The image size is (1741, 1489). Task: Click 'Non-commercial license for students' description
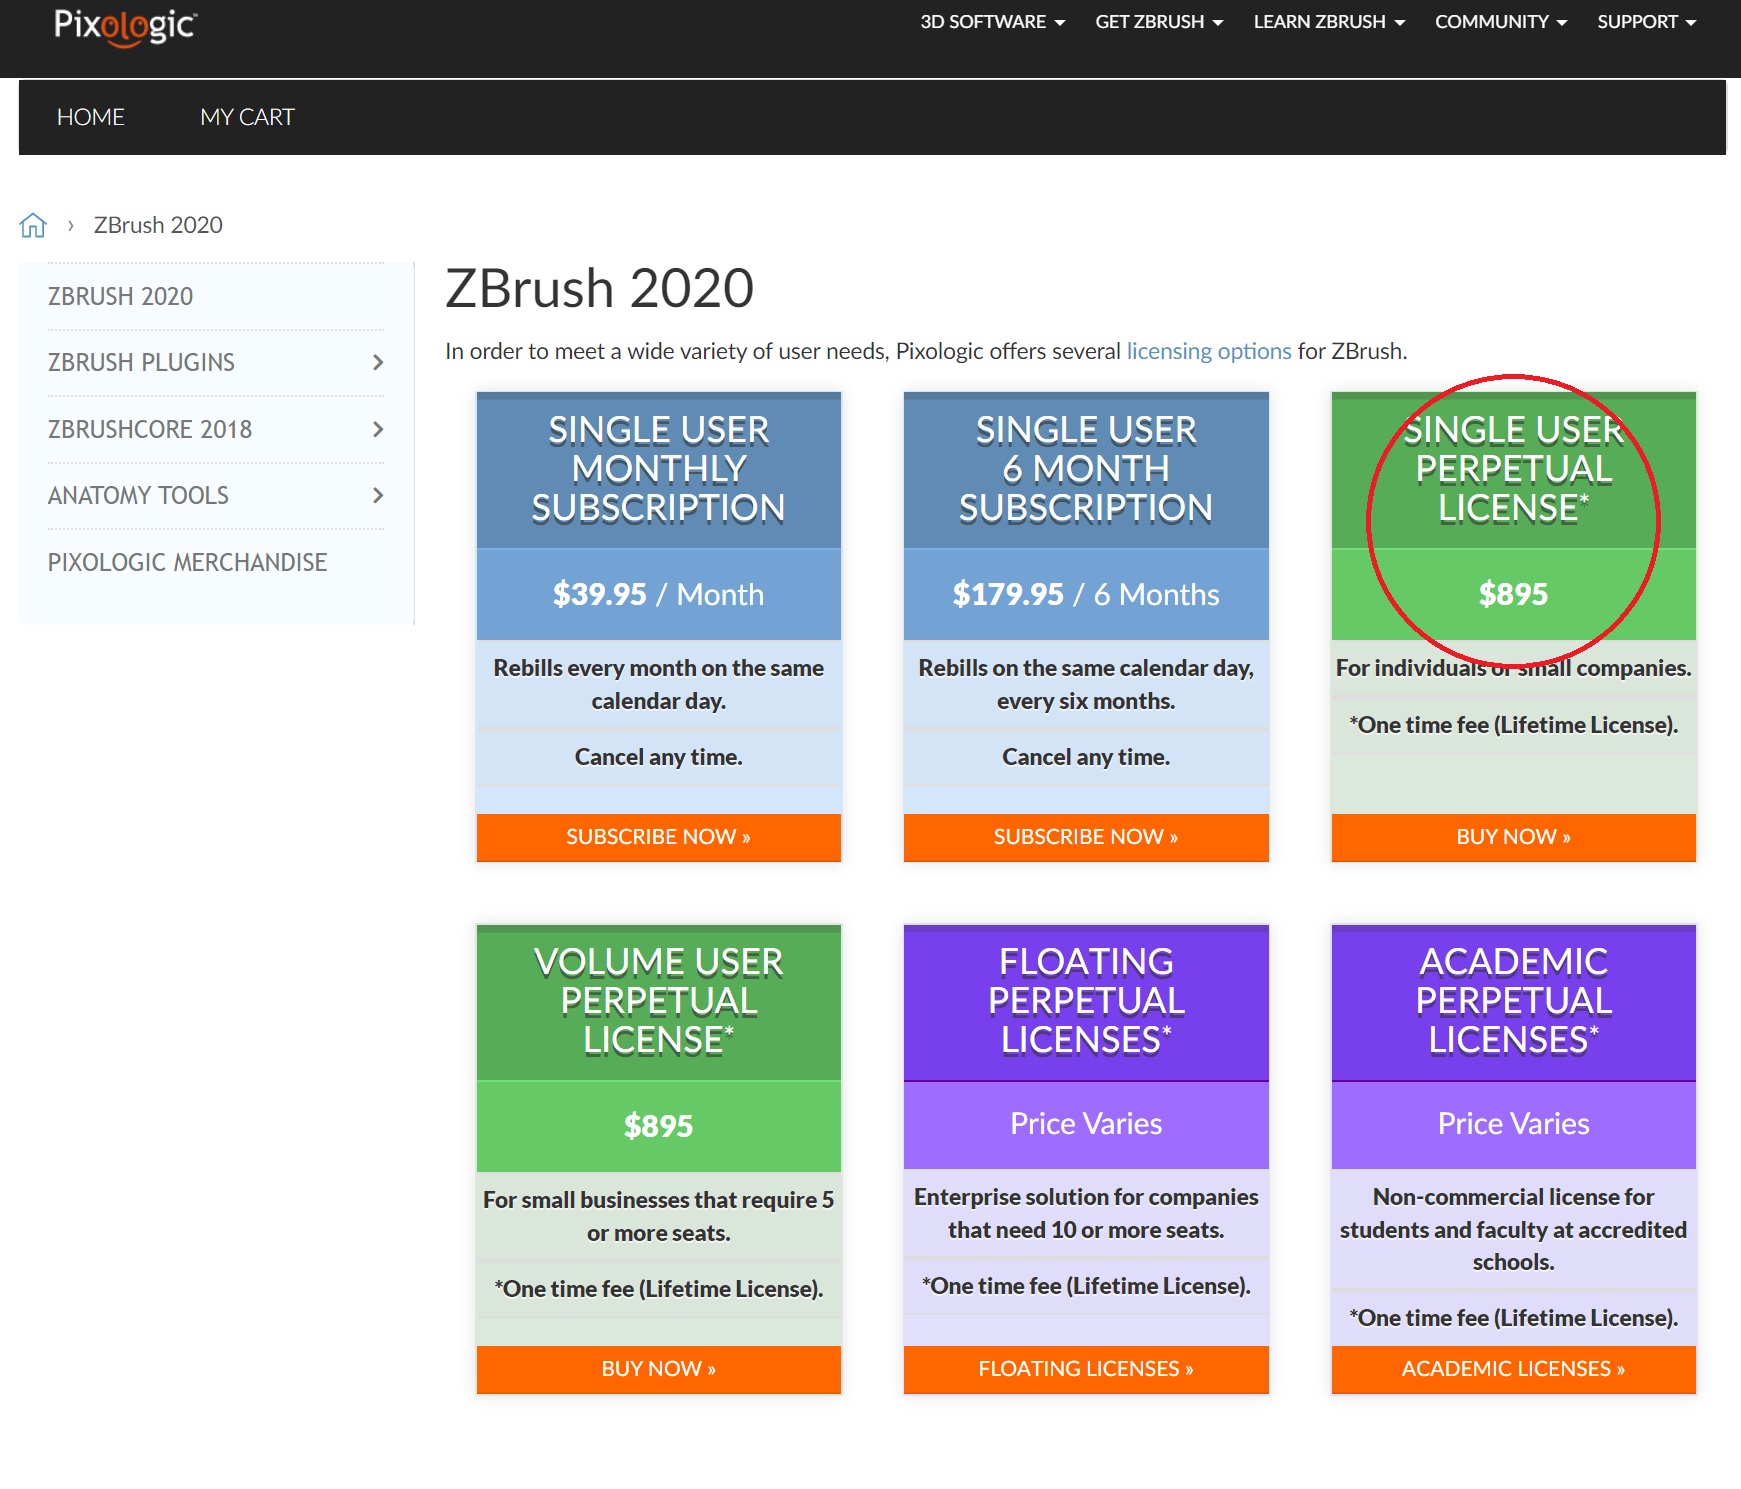tap(1514, 1230)
